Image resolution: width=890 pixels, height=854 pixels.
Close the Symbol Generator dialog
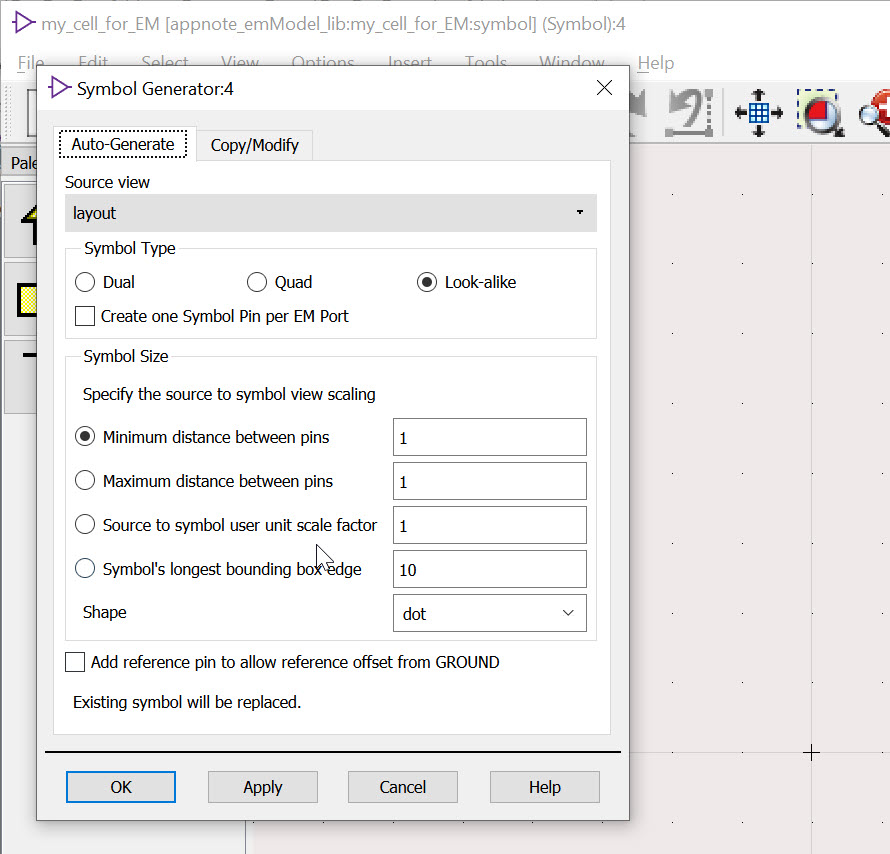[x=604, y=88]
